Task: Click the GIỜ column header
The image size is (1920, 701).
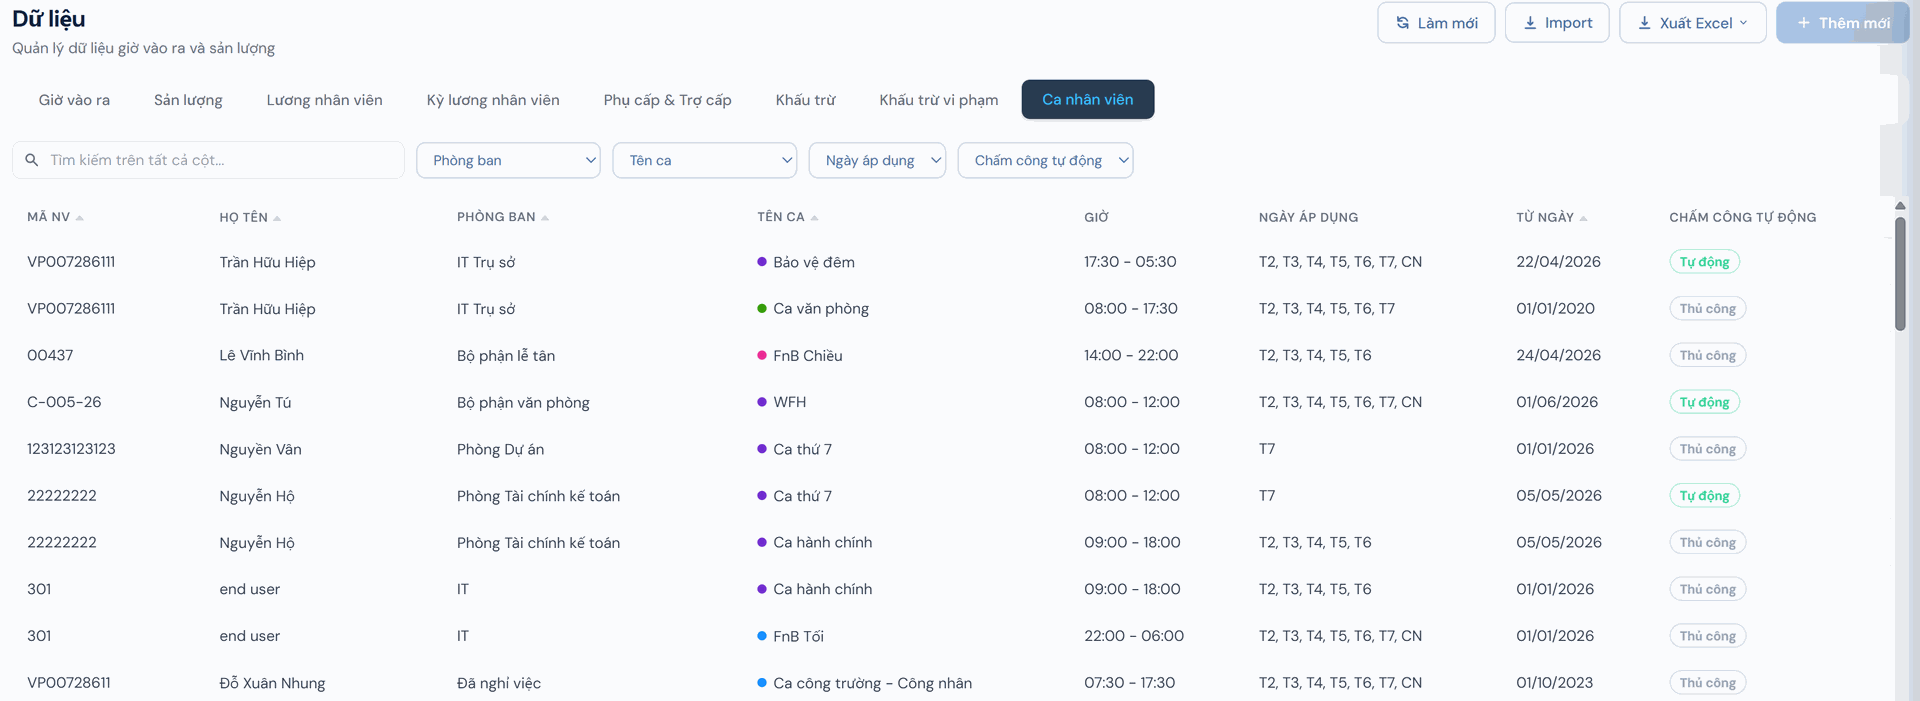Action: point(1096,217)
